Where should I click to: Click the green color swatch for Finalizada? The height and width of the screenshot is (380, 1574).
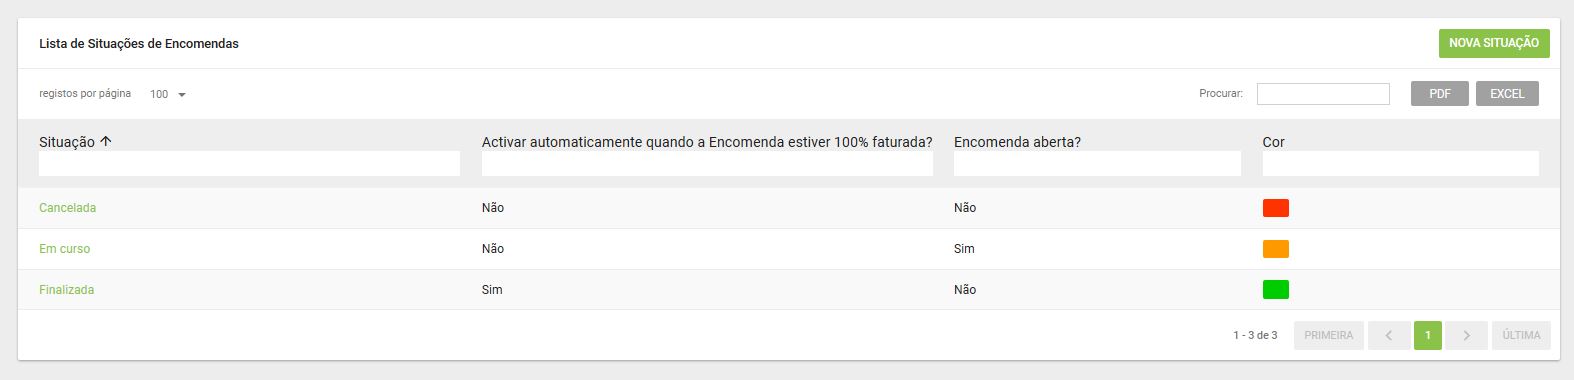coord(1276,290)
